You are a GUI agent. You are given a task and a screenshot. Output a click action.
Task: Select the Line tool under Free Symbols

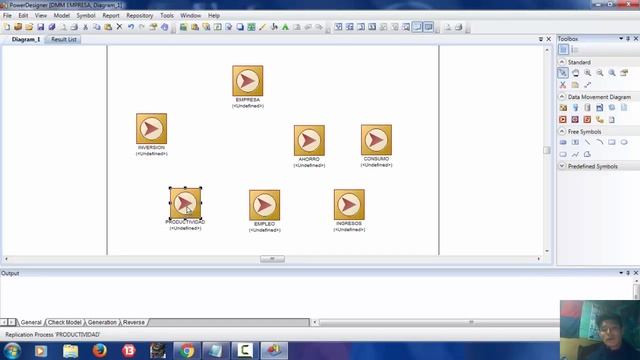click(587, 142)
